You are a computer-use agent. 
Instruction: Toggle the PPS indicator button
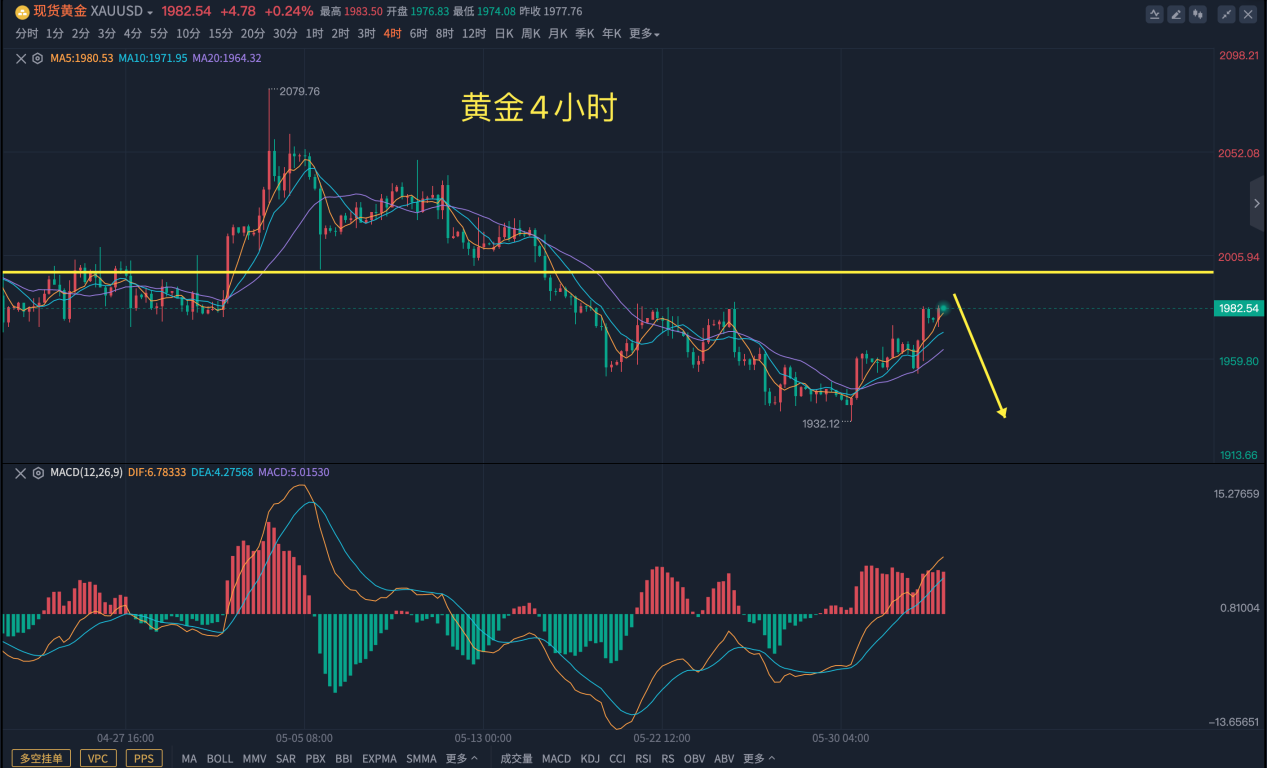tap(144, 758)
